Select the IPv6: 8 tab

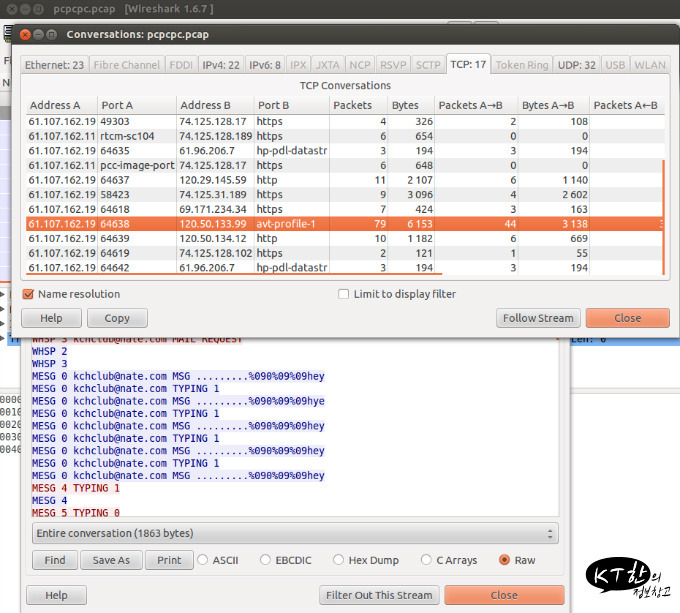(x=265, y=65)
